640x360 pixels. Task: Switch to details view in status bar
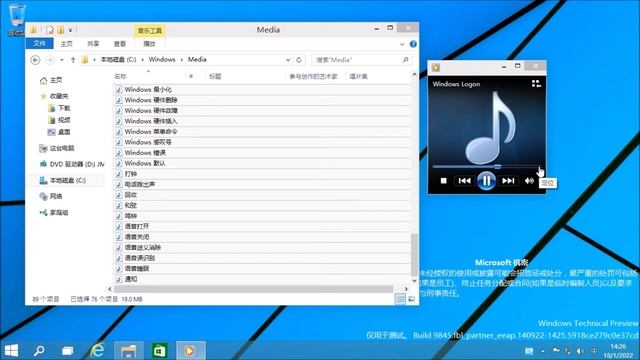pos(400,299)
